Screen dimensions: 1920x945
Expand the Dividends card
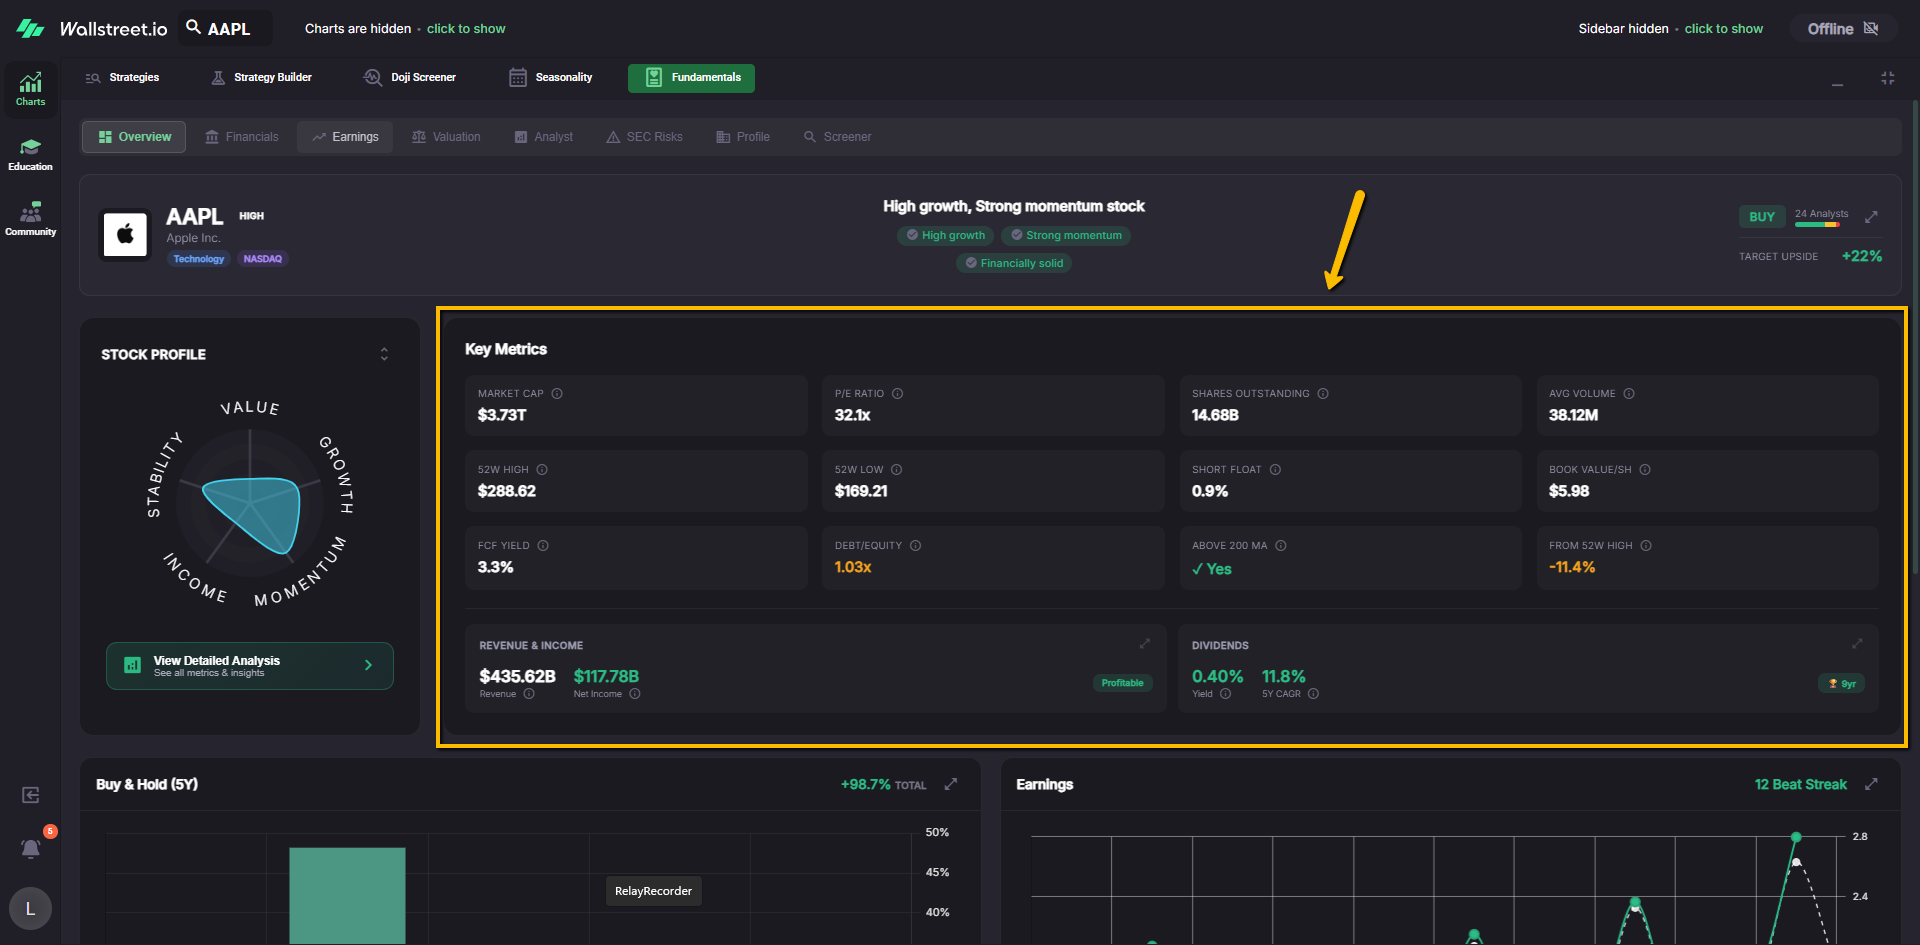point(1857,644)
